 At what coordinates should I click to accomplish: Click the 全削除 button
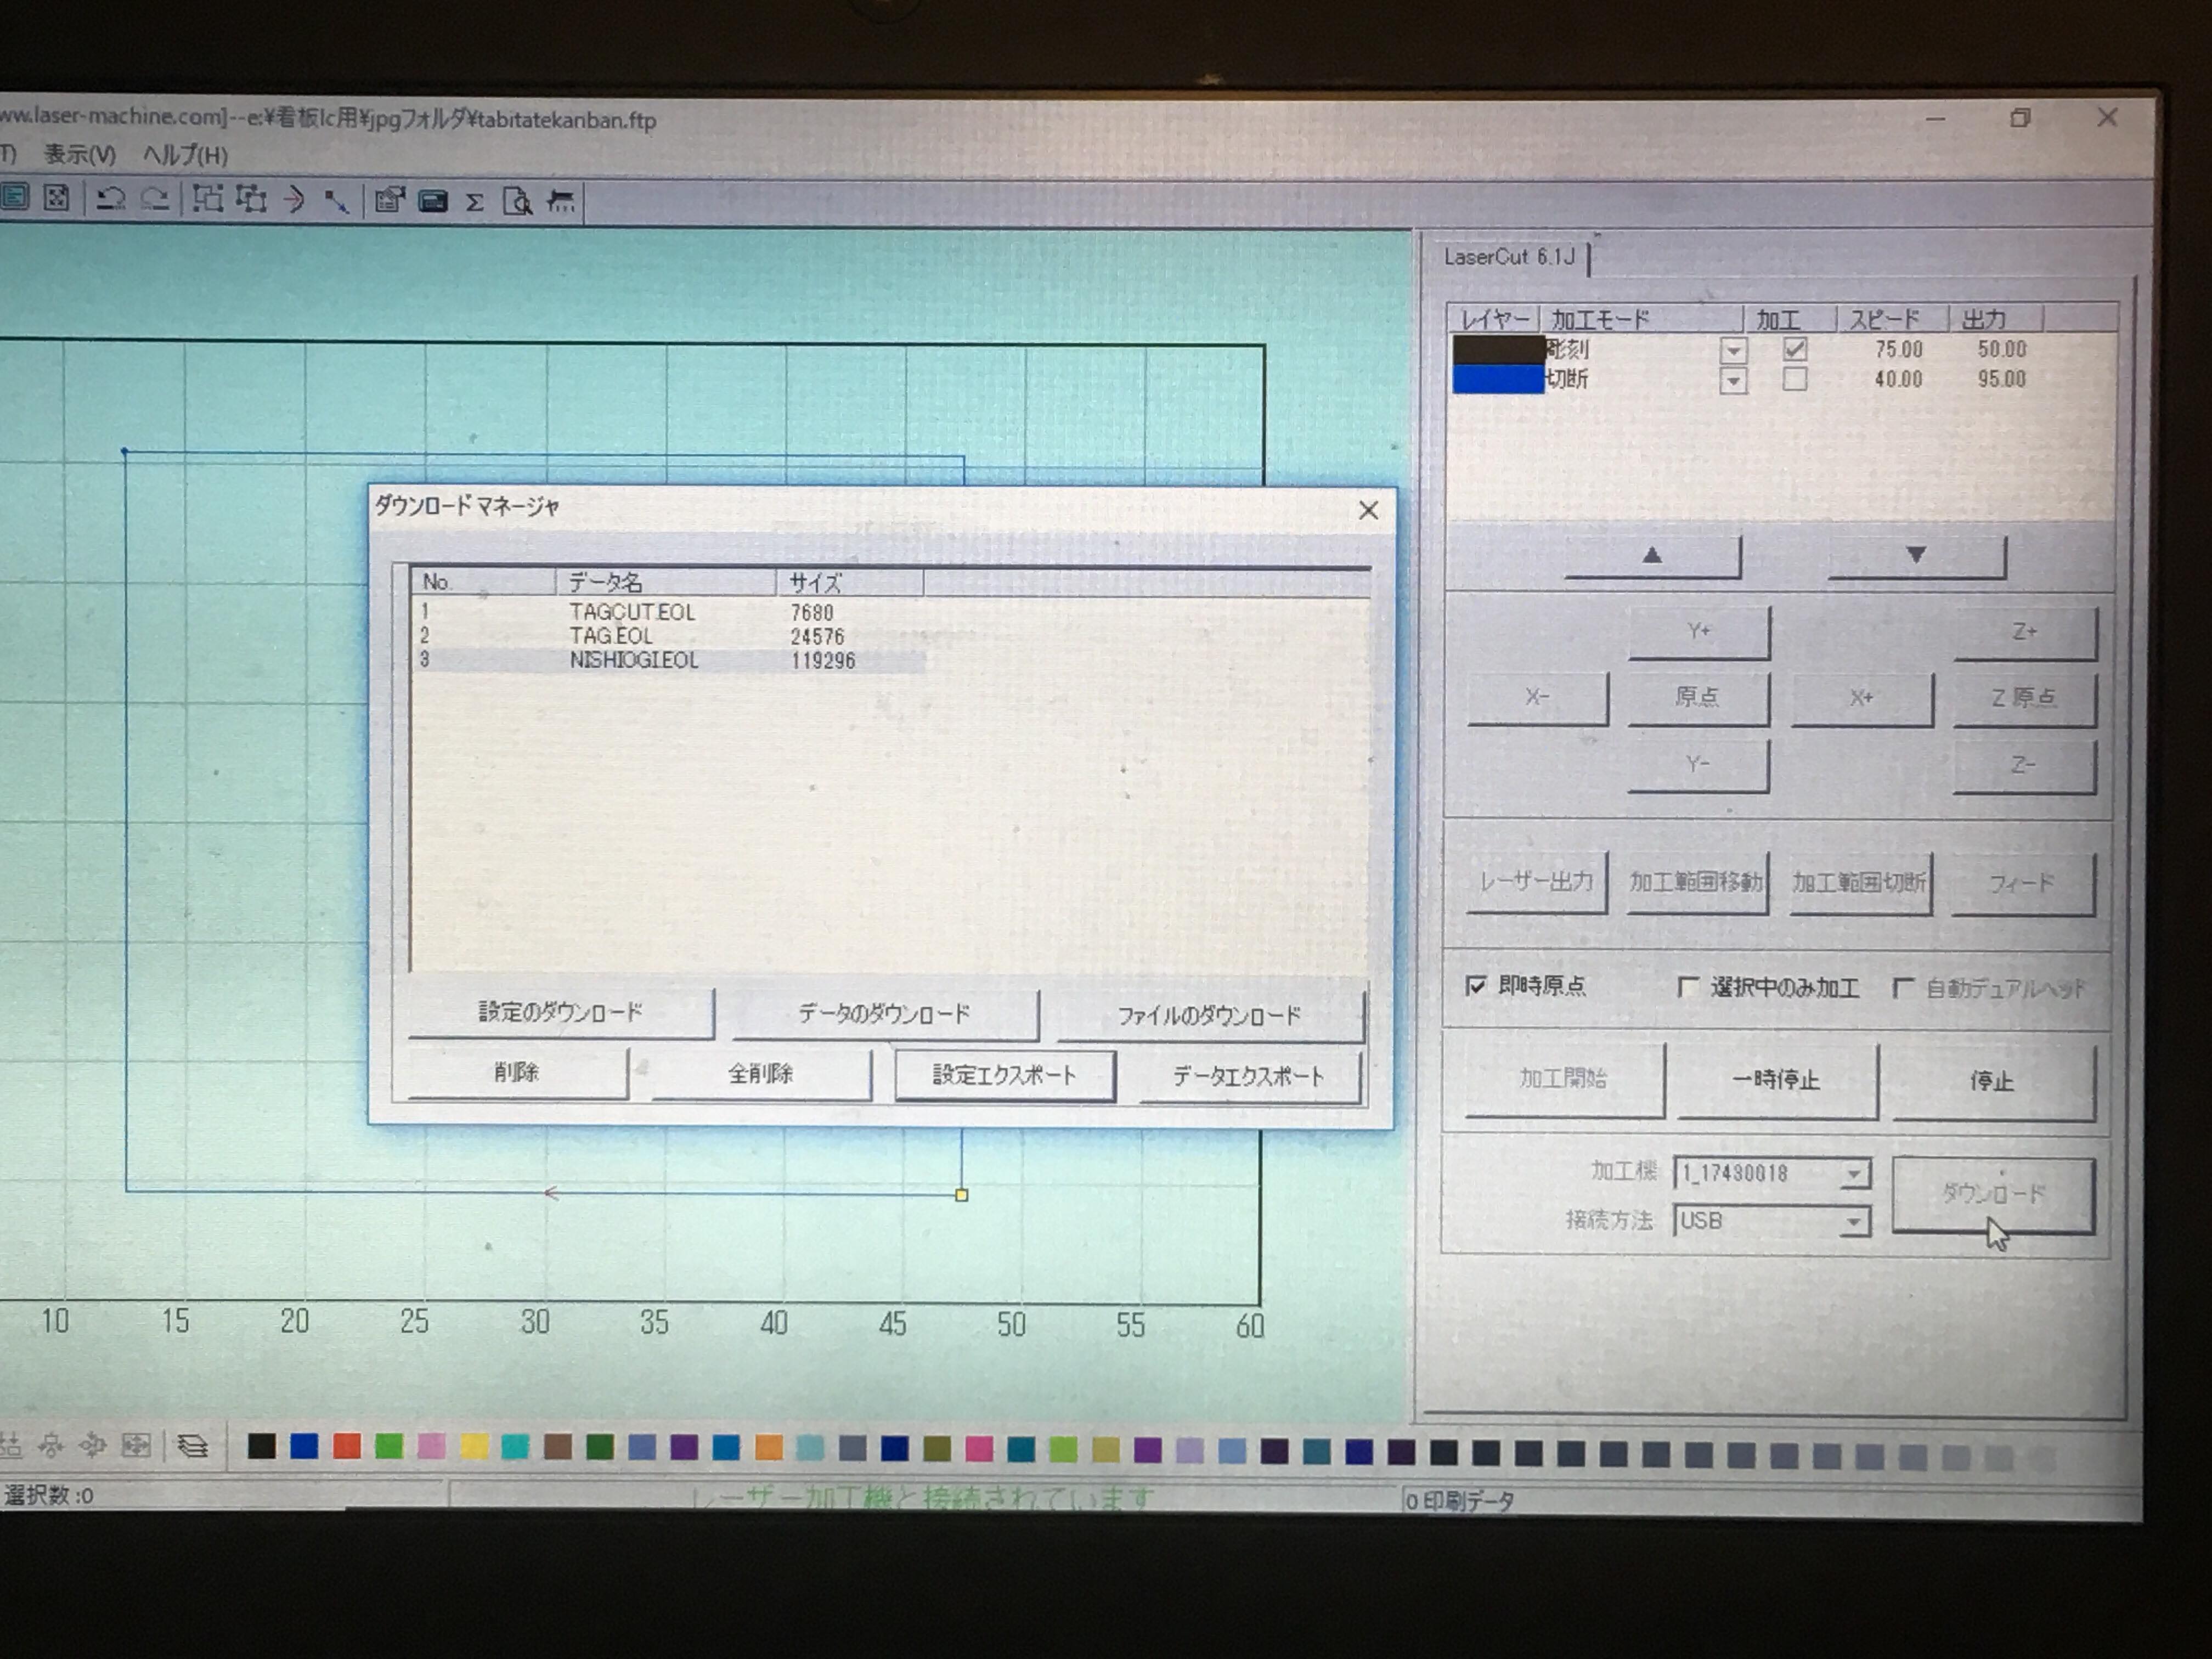[x=760, y=1074]
